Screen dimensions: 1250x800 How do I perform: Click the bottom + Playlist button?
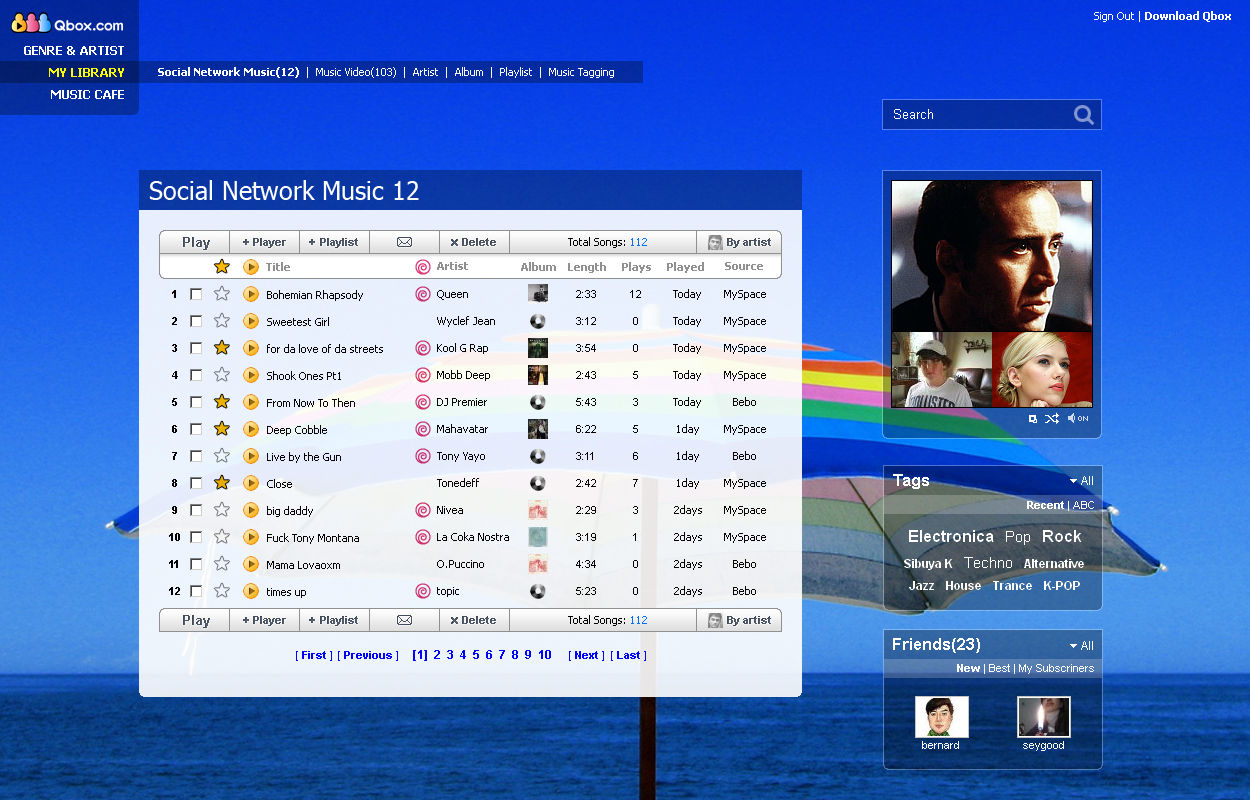[x=334, y=620]
